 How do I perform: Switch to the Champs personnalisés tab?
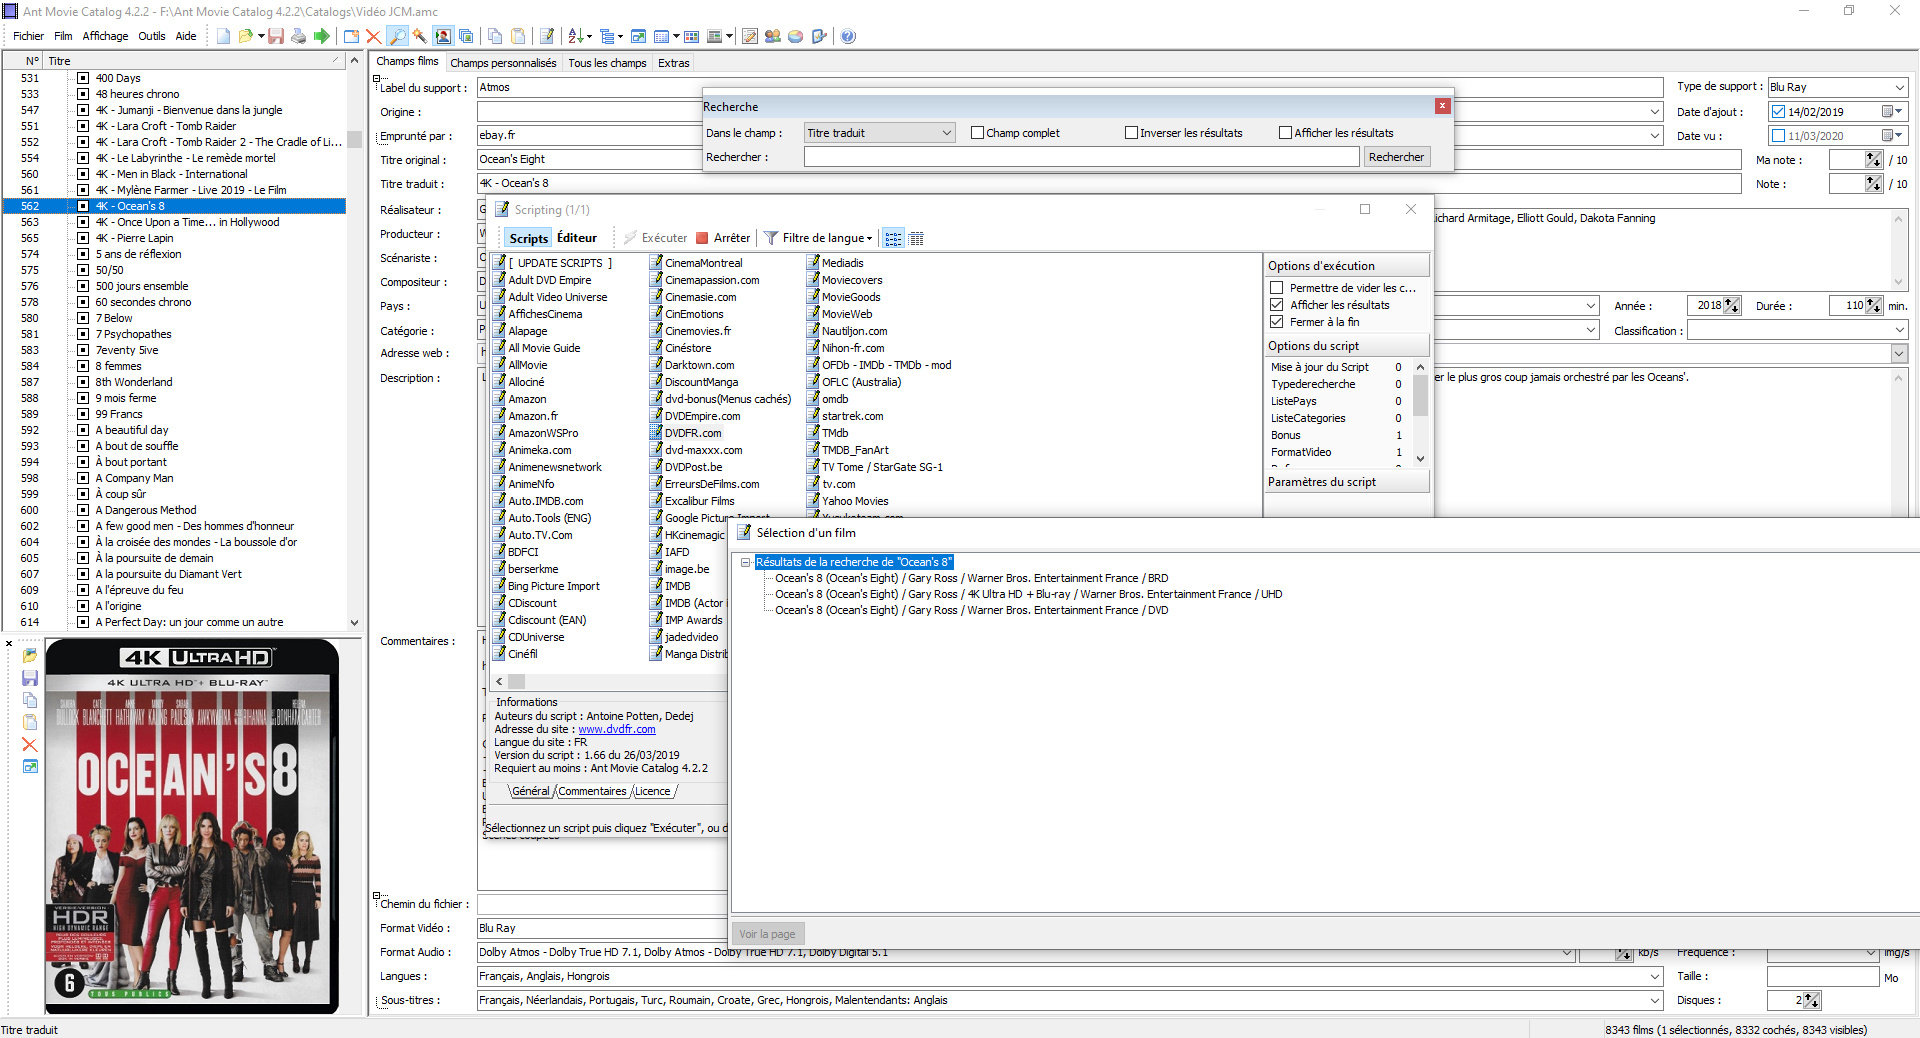[503, 63]
